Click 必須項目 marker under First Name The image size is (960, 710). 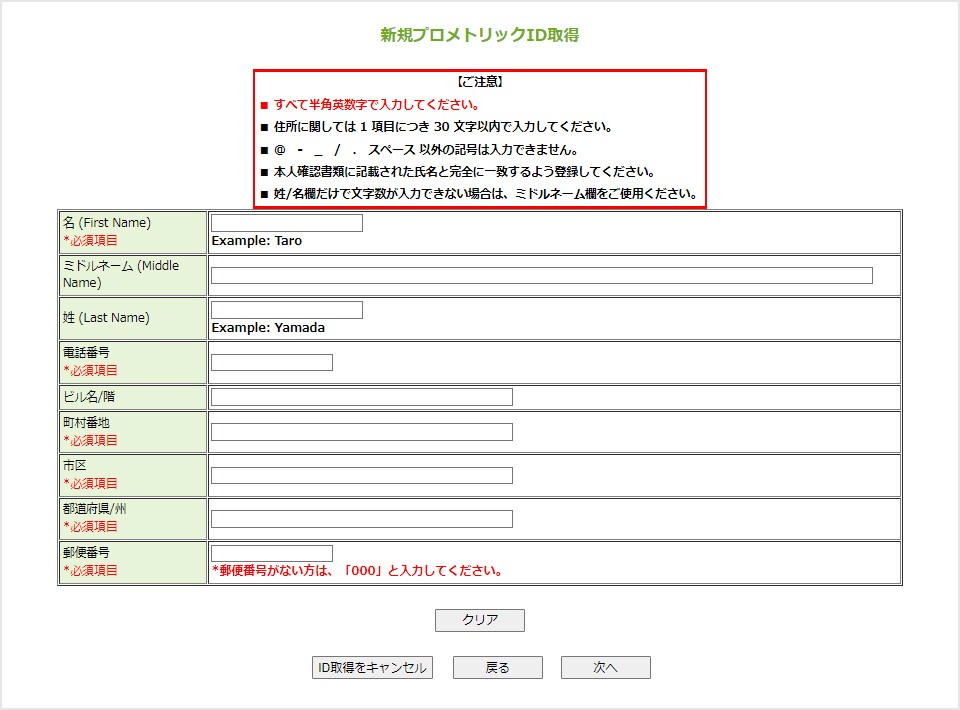(x=90, y=241)
